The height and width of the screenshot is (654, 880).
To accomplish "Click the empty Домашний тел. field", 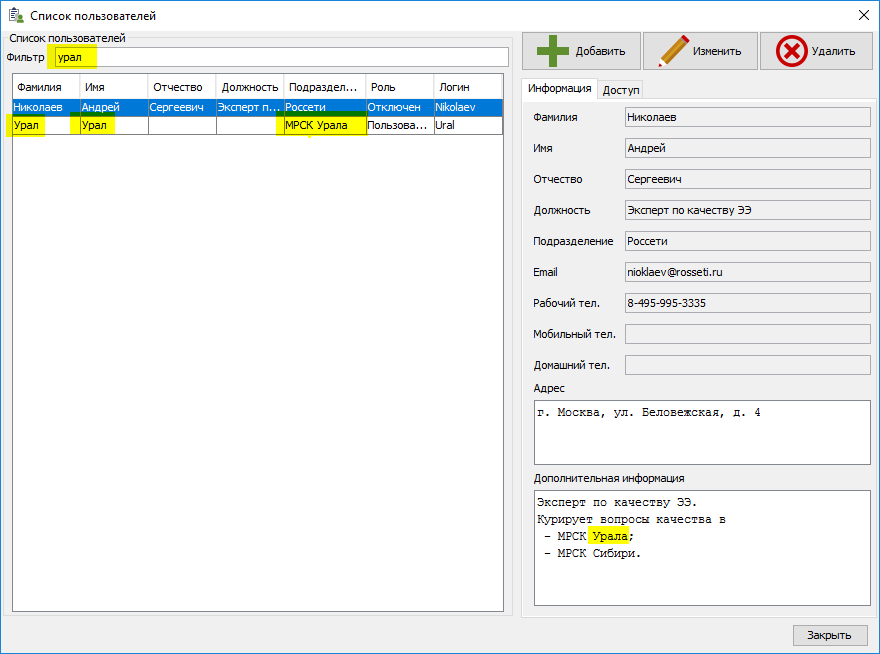I will coord(748,365).
